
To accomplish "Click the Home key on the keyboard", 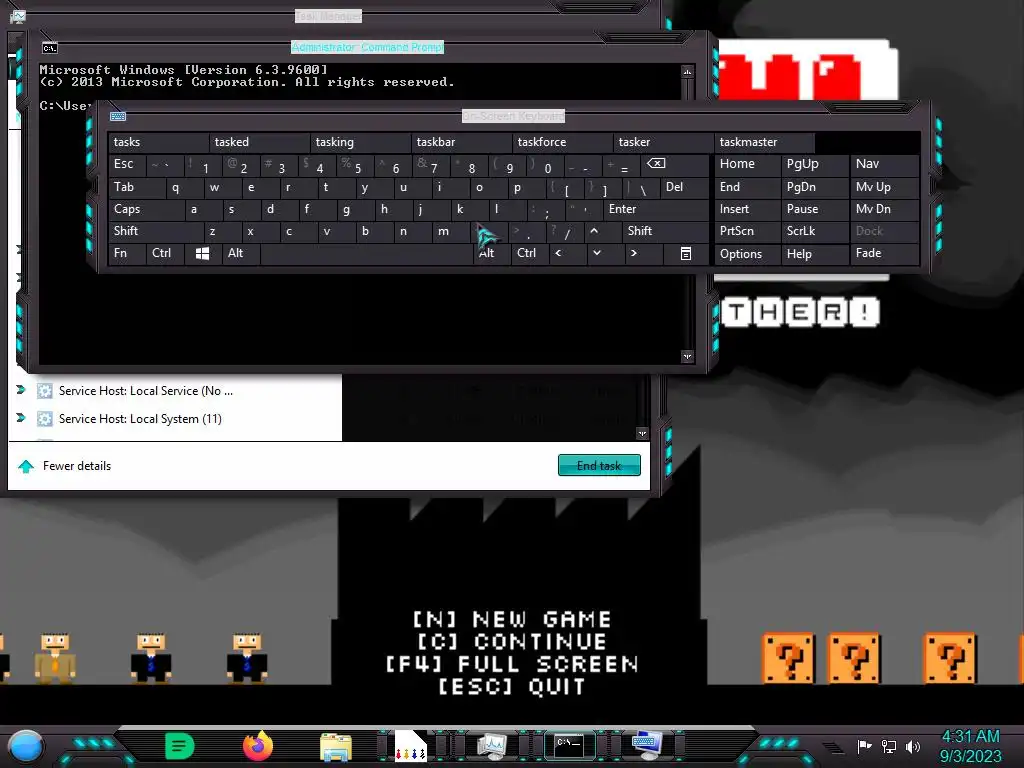I will 747,164.
